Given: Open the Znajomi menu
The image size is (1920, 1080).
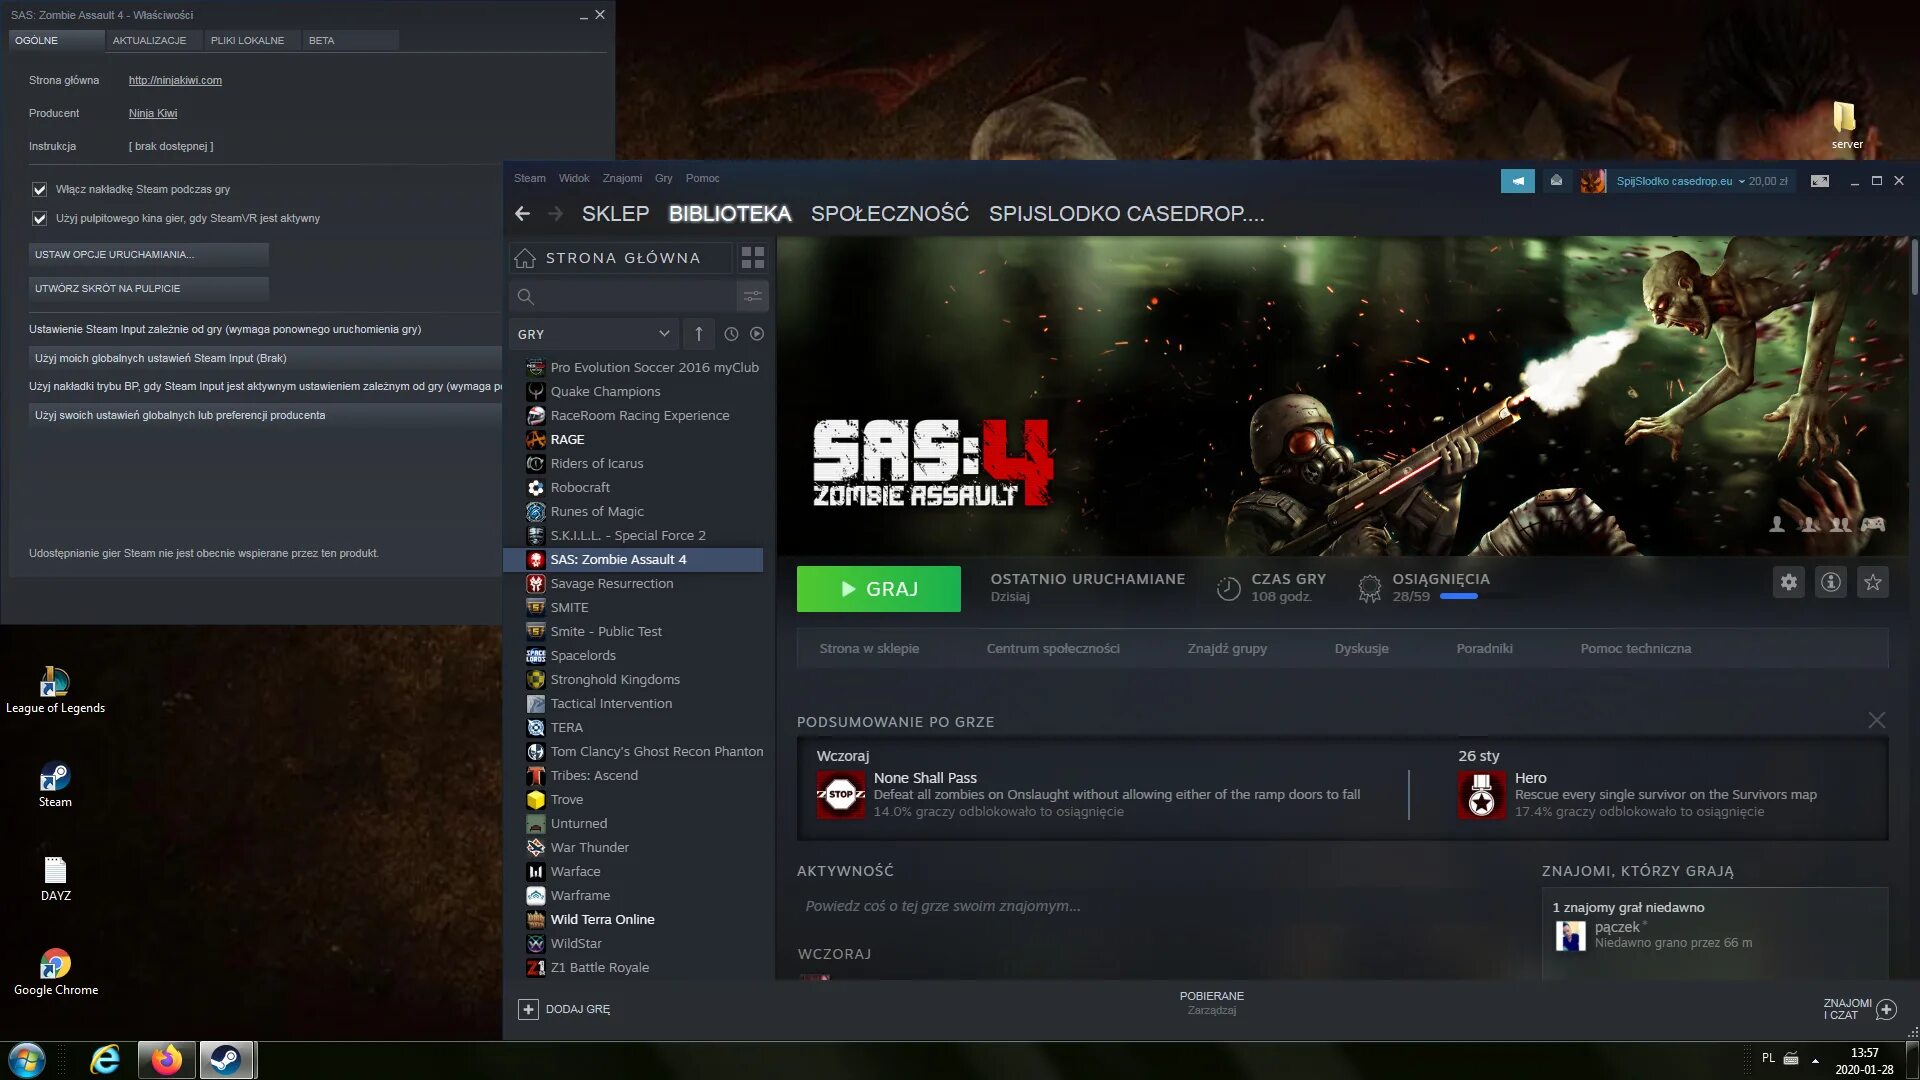Looking at the screenshot, I should [x=622, y=178].
